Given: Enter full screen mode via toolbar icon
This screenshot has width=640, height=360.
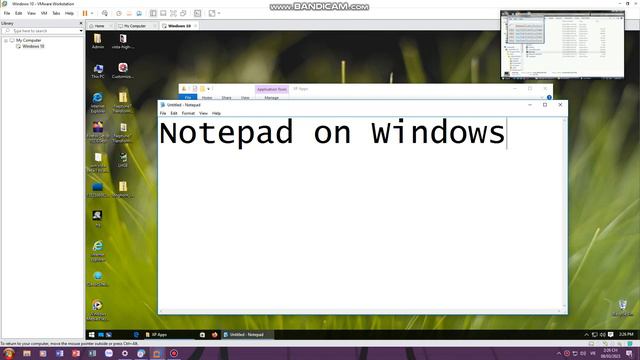Looking at the screenshot, I should click(173, 13).
